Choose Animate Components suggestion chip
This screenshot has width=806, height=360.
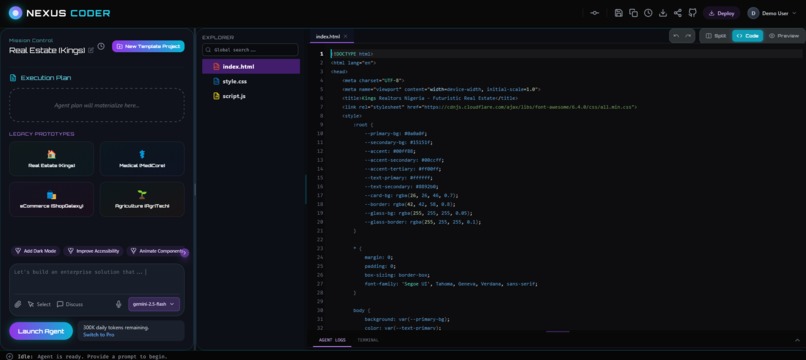(x=156, y=251)
